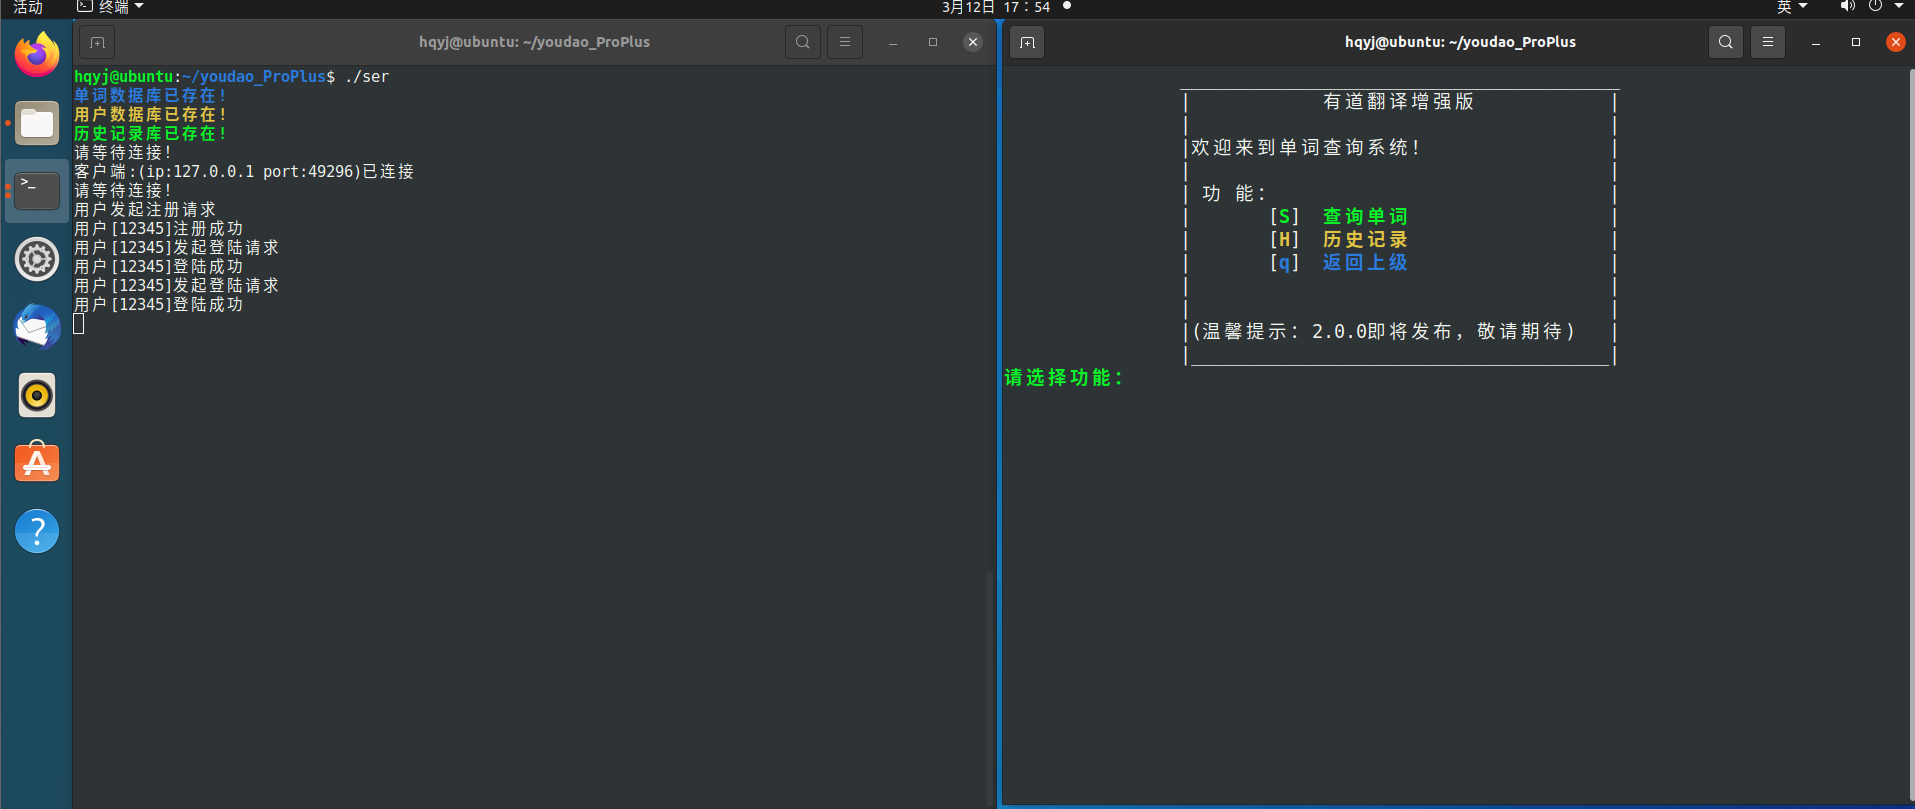Minimize the left terminal window
Image resolution: width=1915 pixels, height=809 pixels.
(893, 42)
